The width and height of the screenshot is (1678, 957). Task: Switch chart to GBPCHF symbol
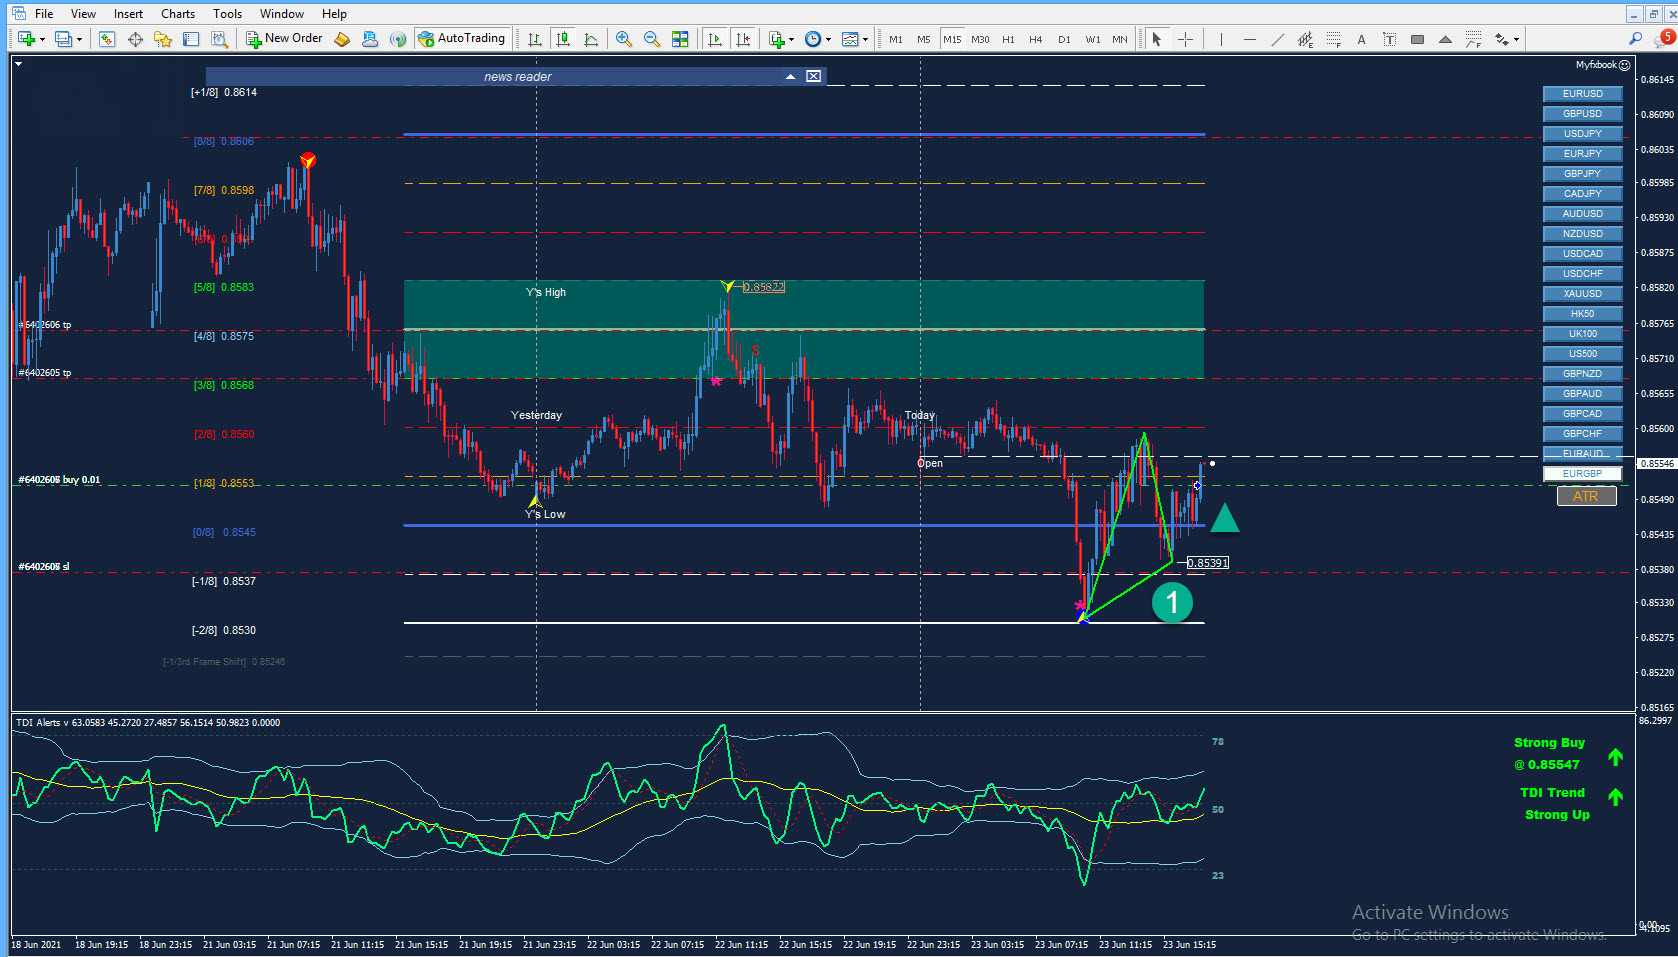1582,434
